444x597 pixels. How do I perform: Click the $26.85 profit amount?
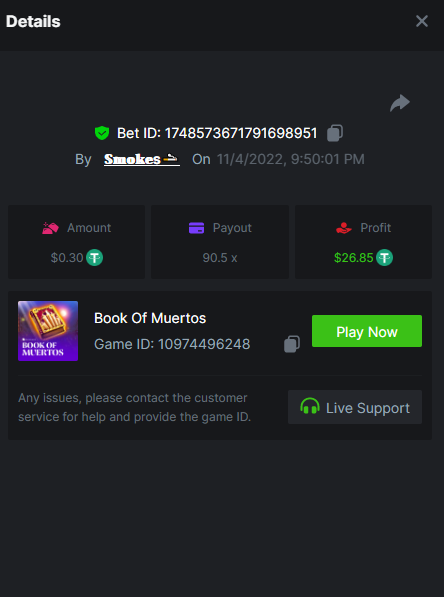(353, 258)
